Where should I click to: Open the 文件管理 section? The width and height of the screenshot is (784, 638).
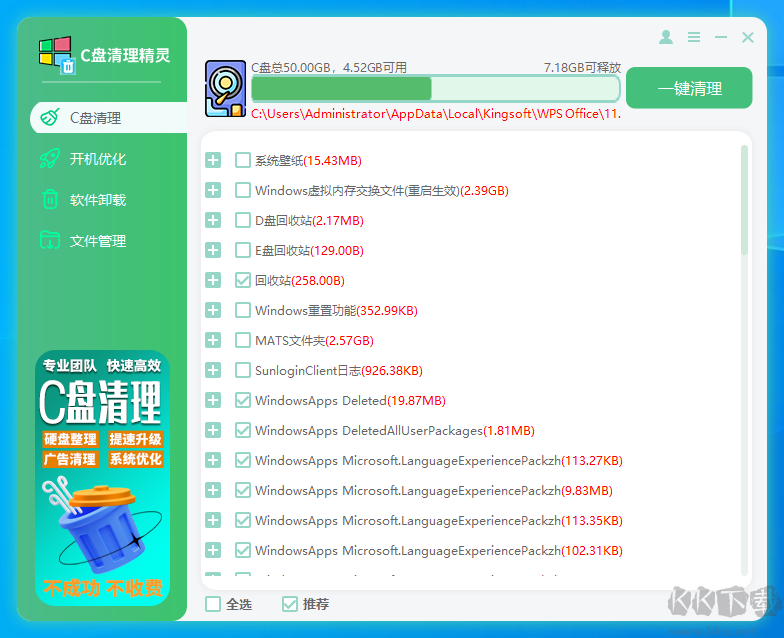click(x=98, y=241)
